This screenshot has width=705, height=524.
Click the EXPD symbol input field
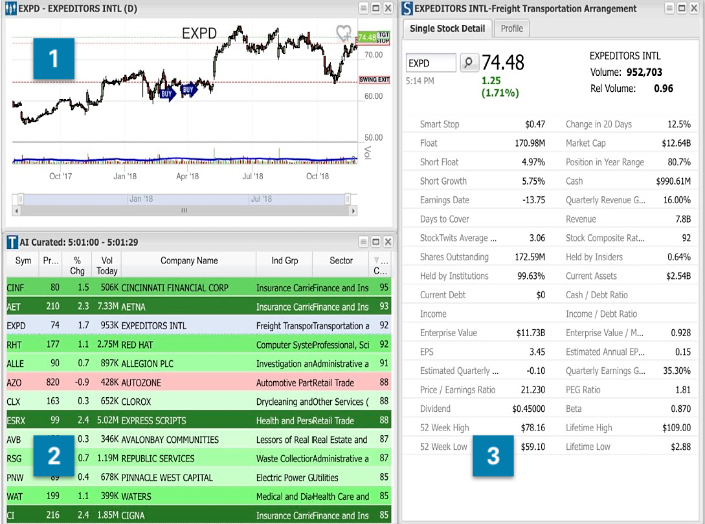pos(431,63)
